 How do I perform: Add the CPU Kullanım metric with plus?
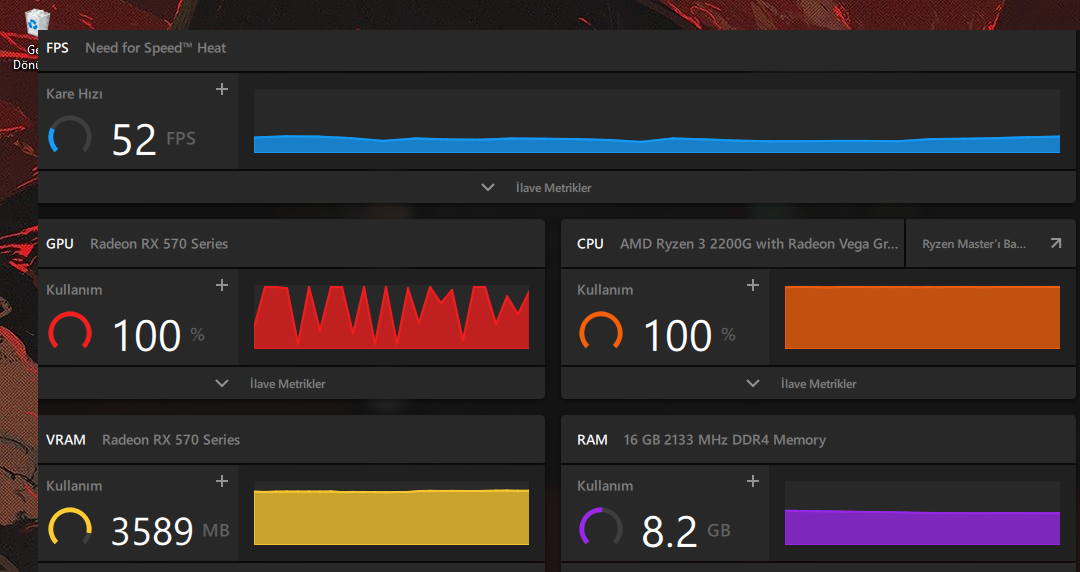[753, 285]
